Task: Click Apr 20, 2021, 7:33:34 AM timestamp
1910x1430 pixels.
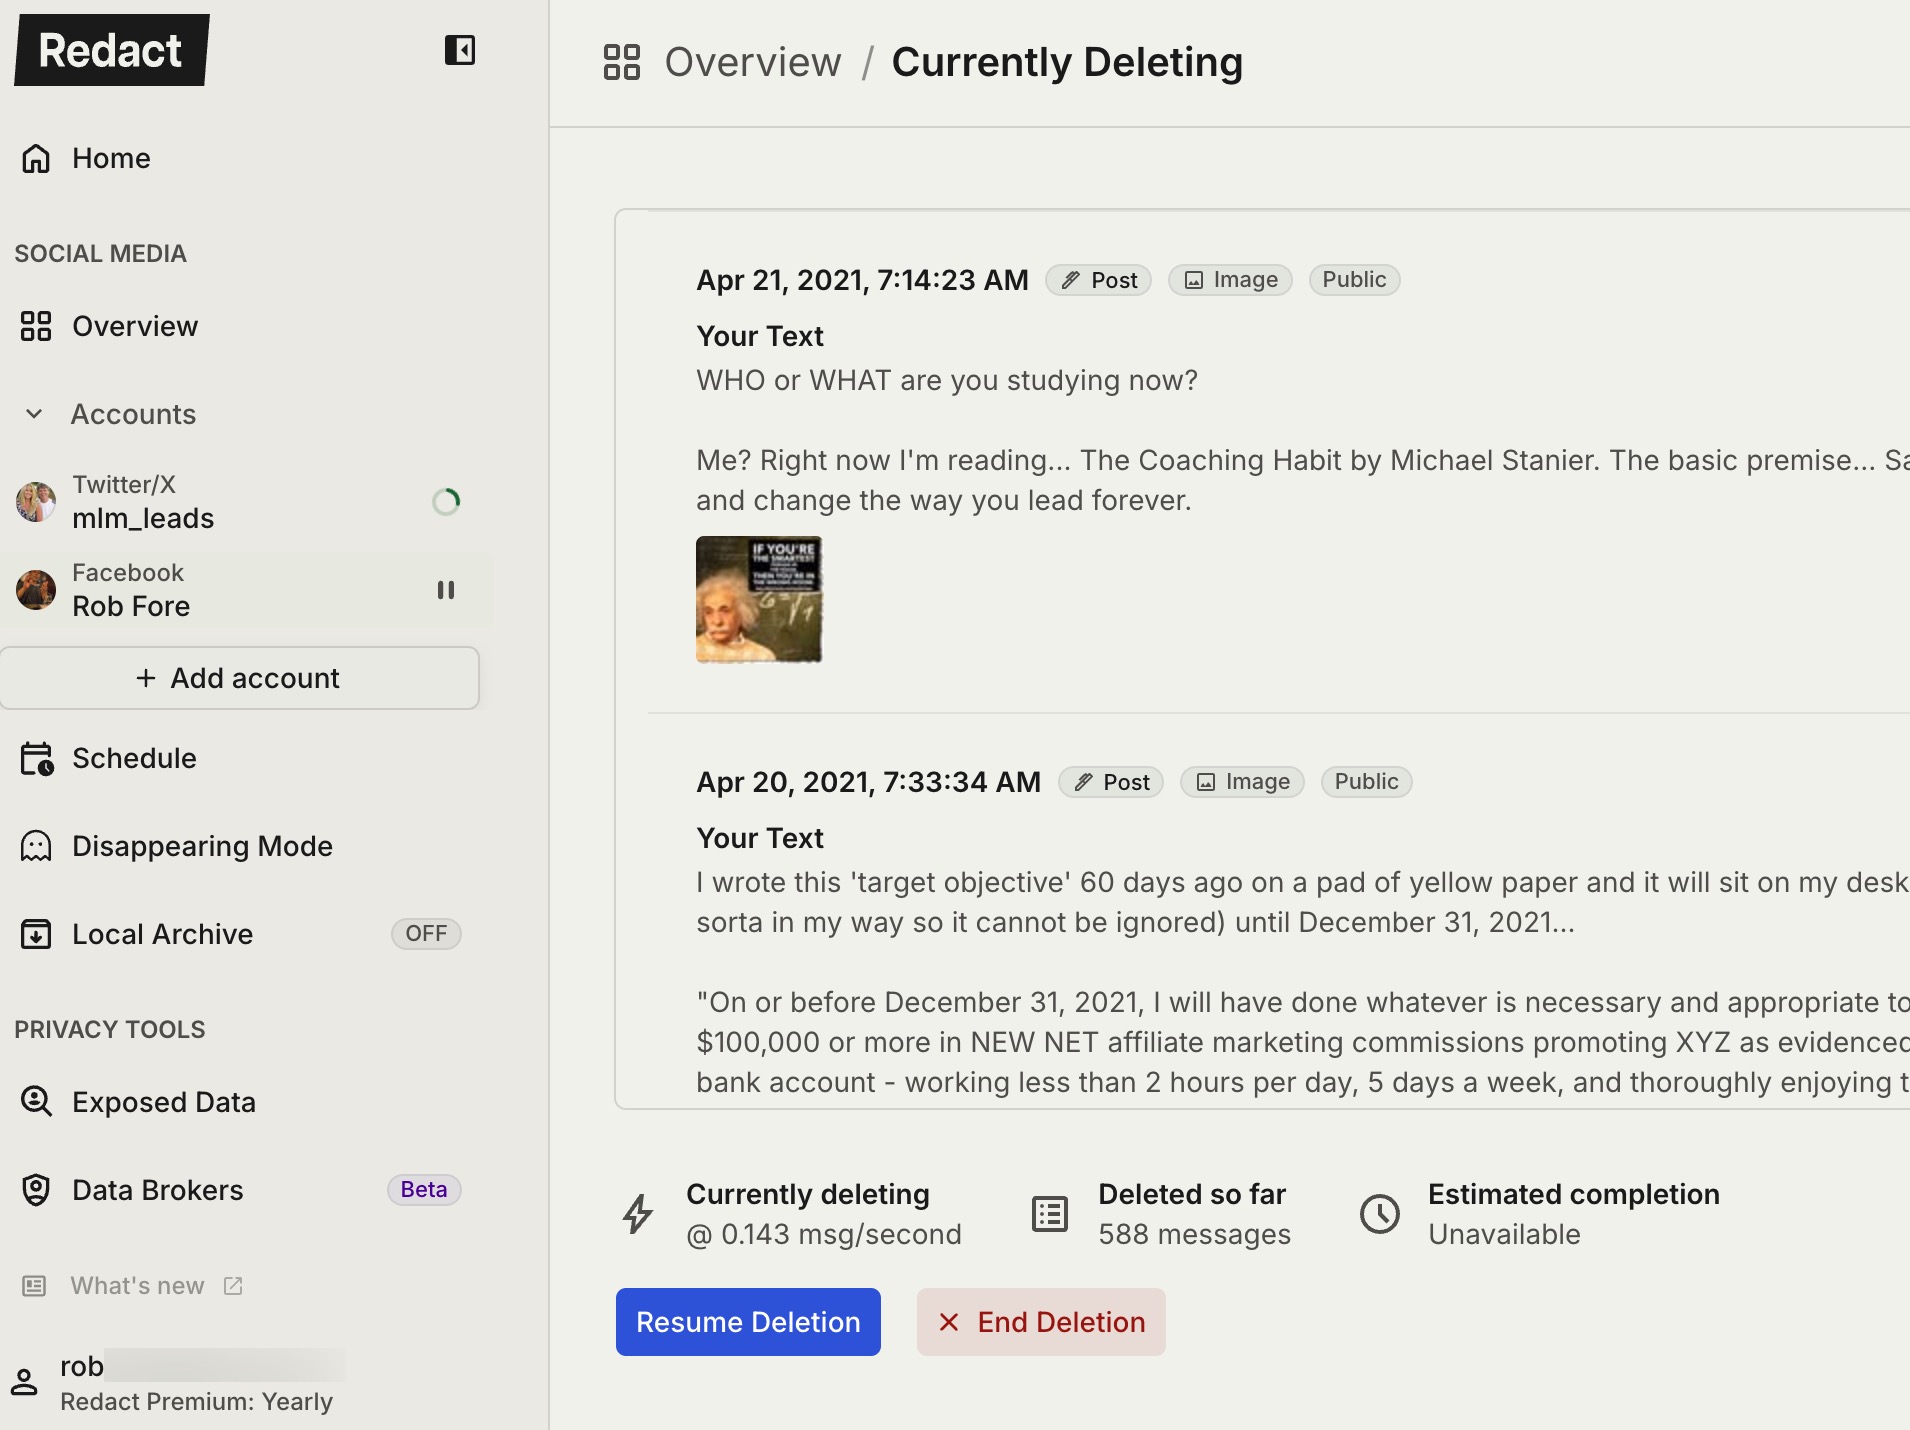Action: (x=869, y=782)
